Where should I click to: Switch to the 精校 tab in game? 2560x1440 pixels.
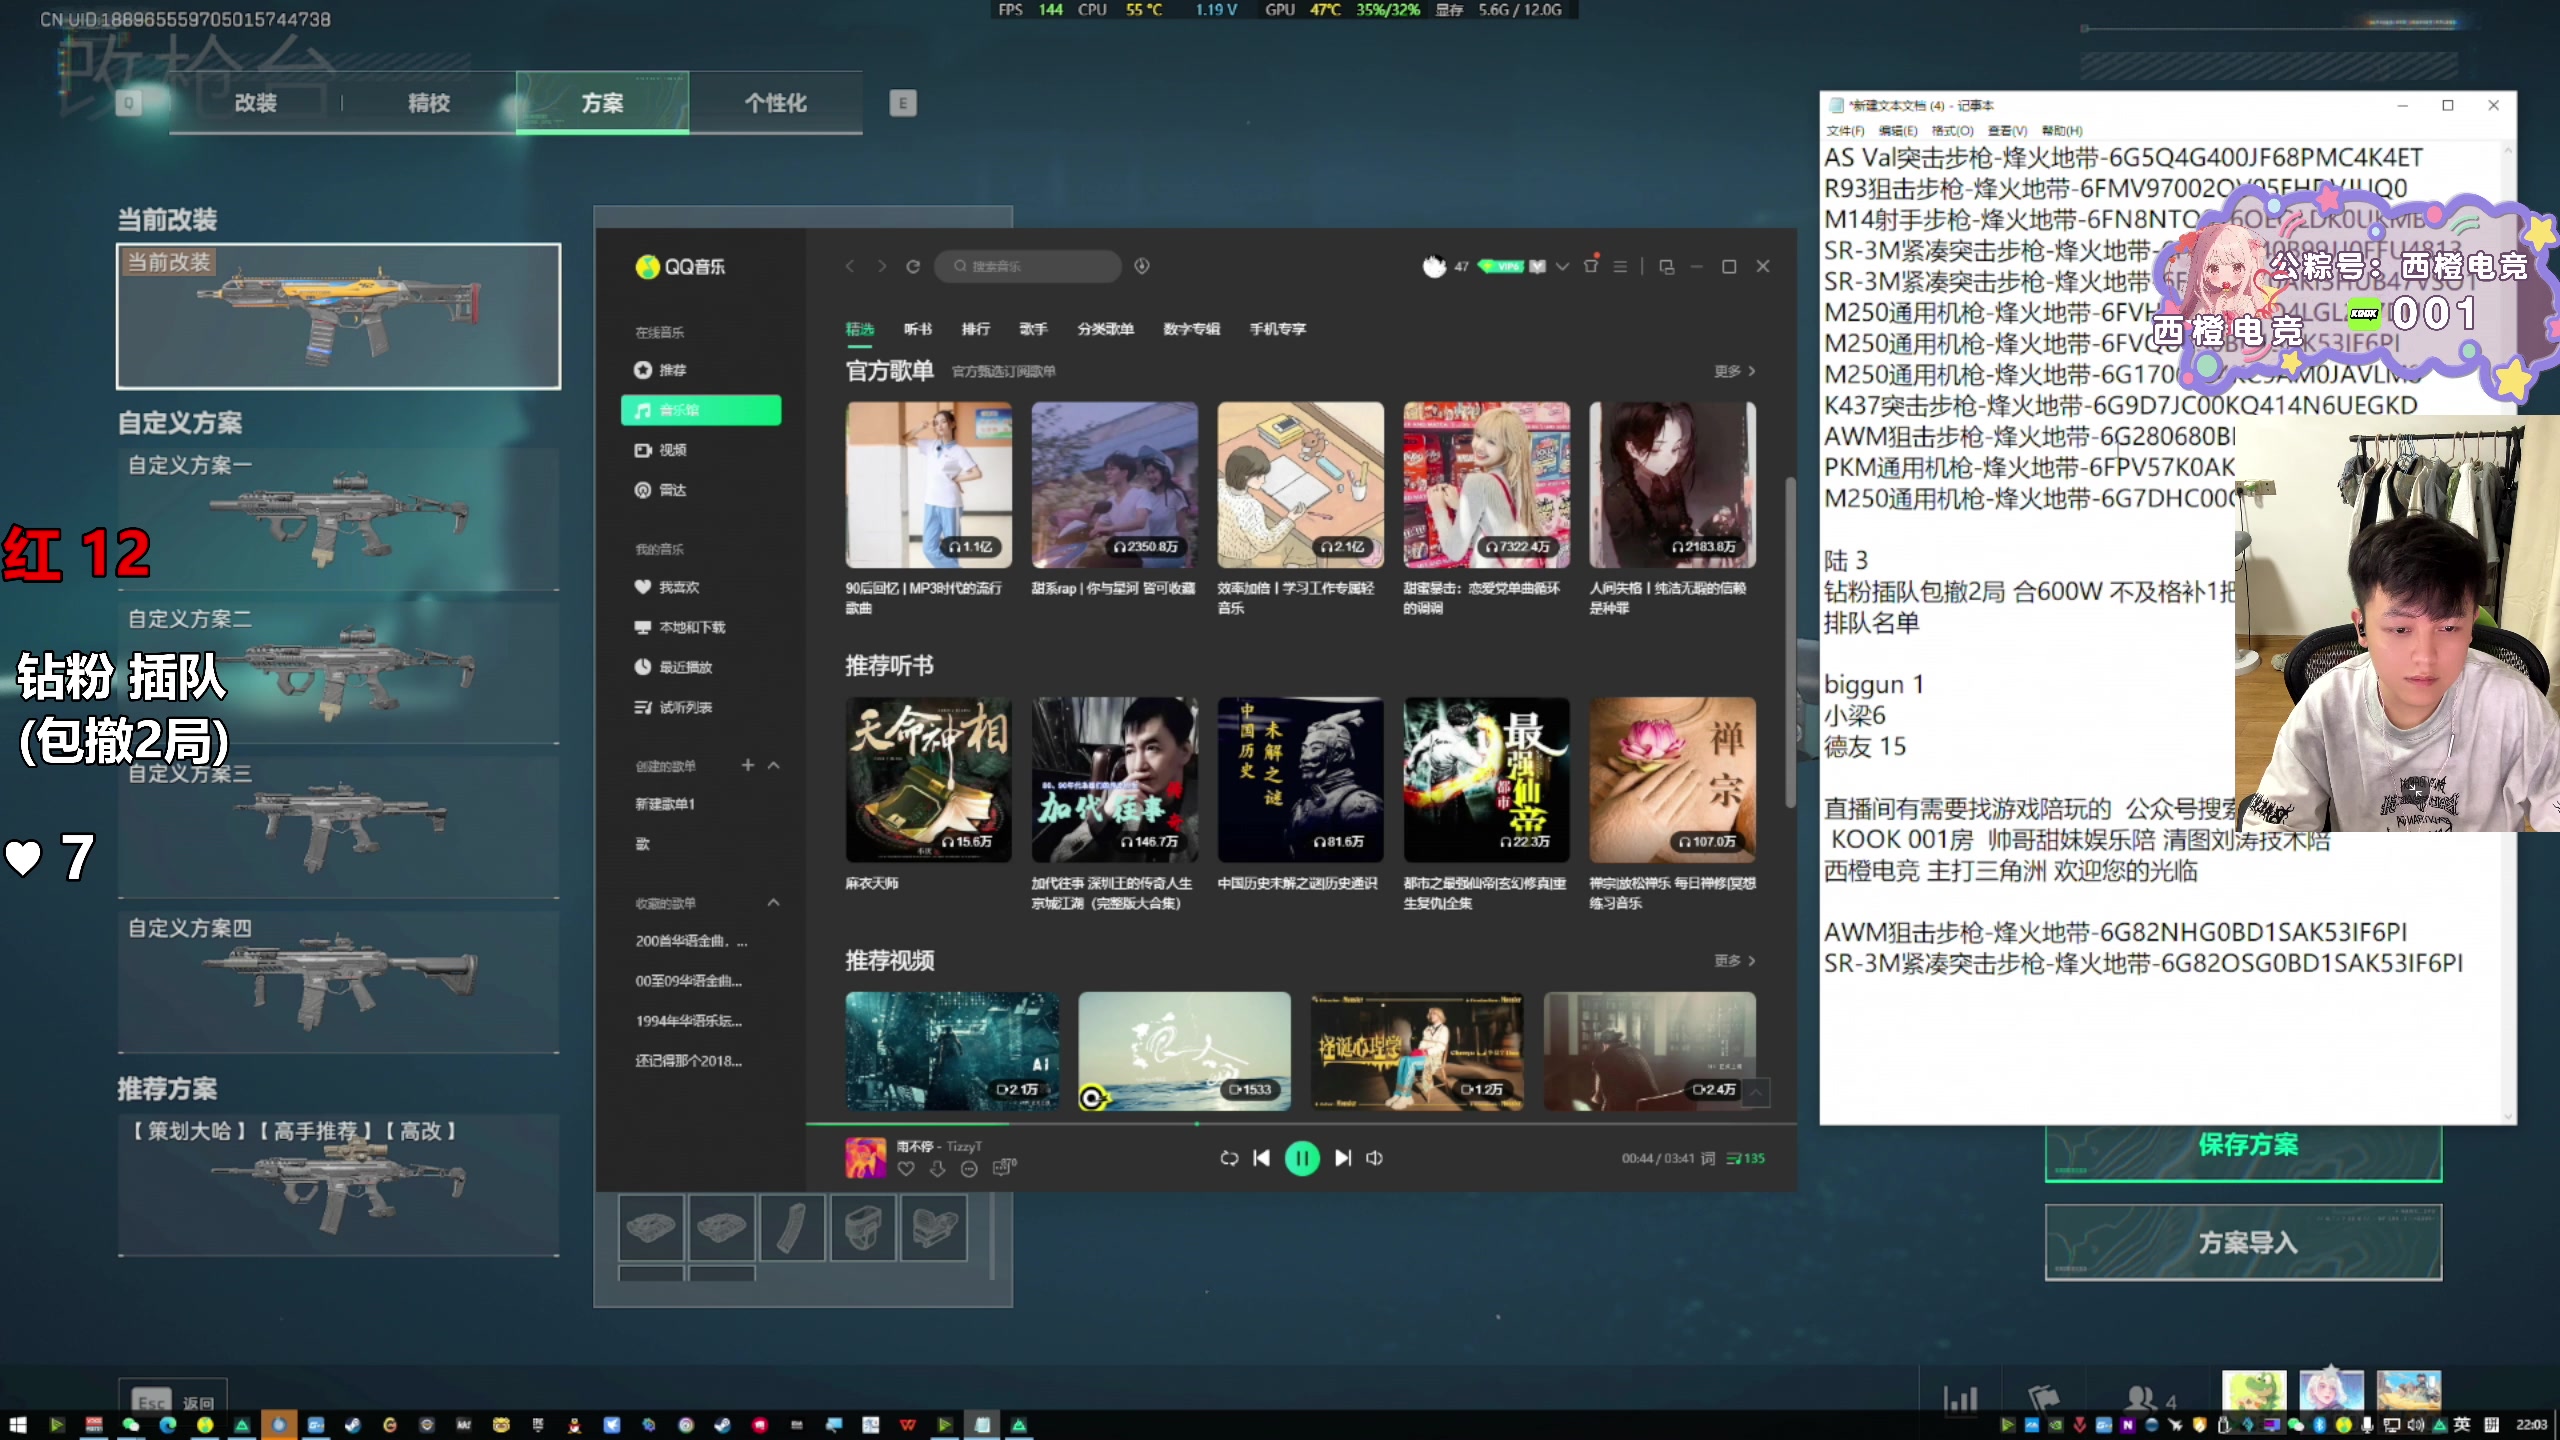click(x=429, y=103)
